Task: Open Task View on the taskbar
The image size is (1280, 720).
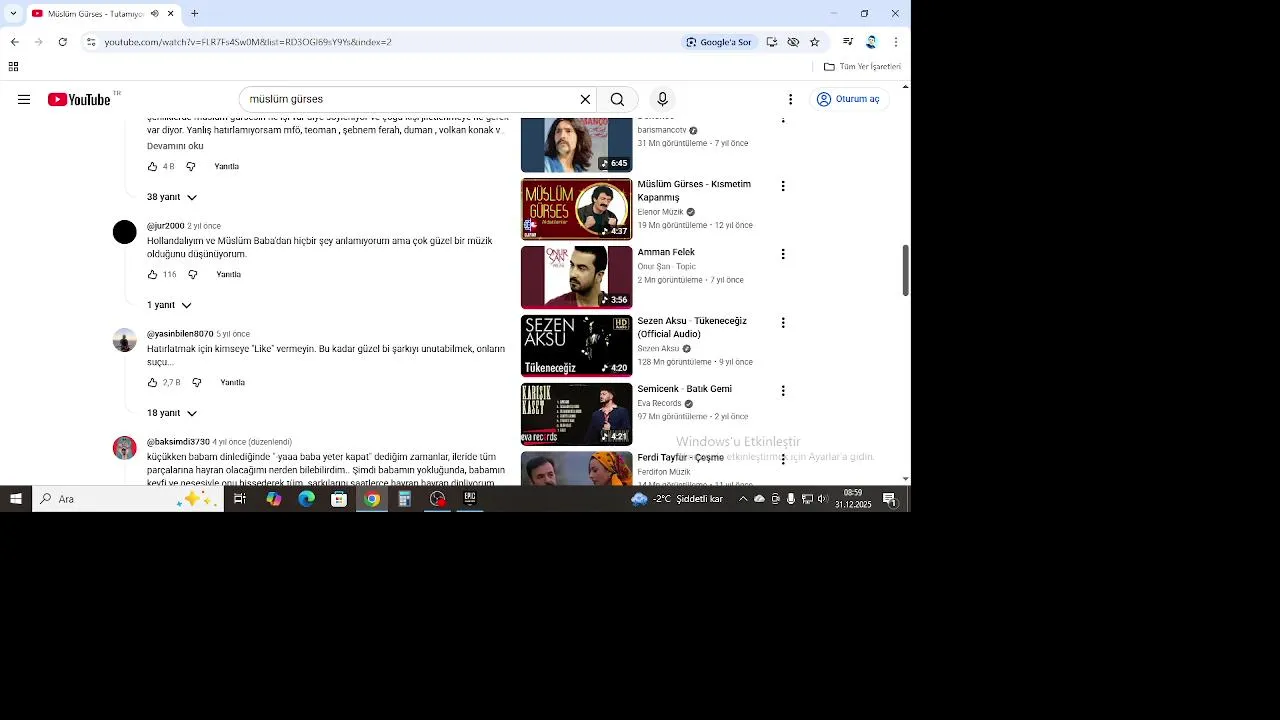Action: point(240,499)
